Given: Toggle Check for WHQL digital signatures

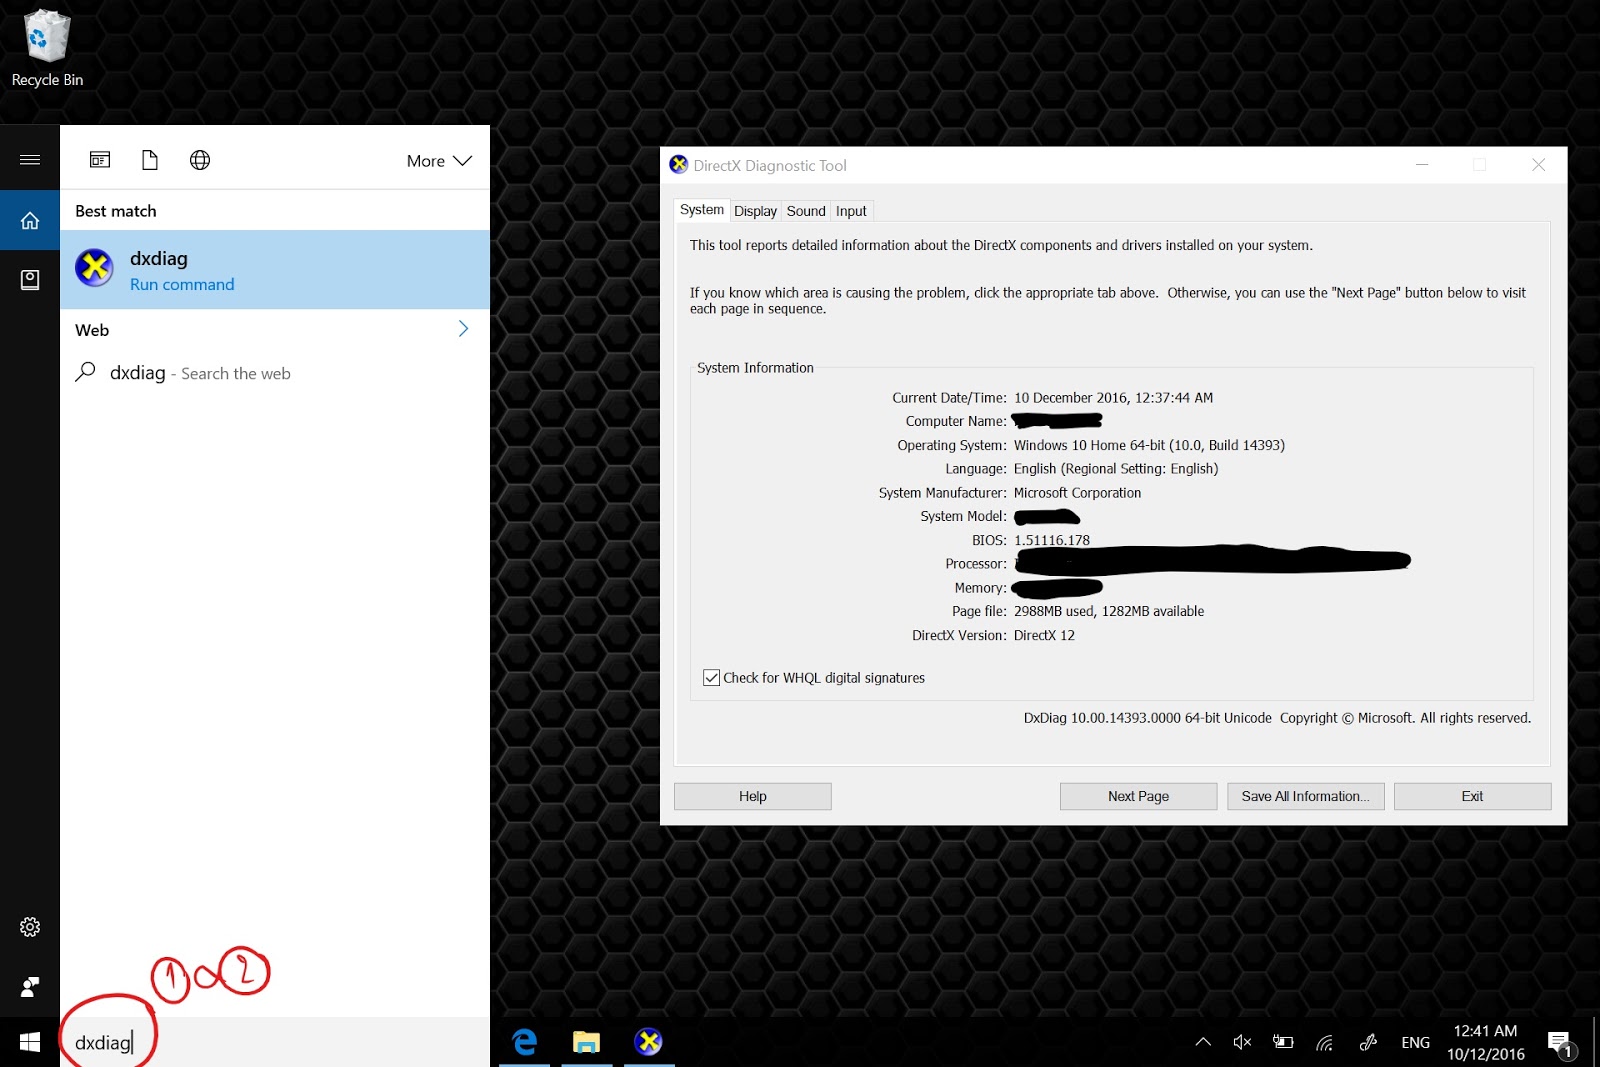Looking at the screenshot, I should pyautogui.click(x=712, y=678).
